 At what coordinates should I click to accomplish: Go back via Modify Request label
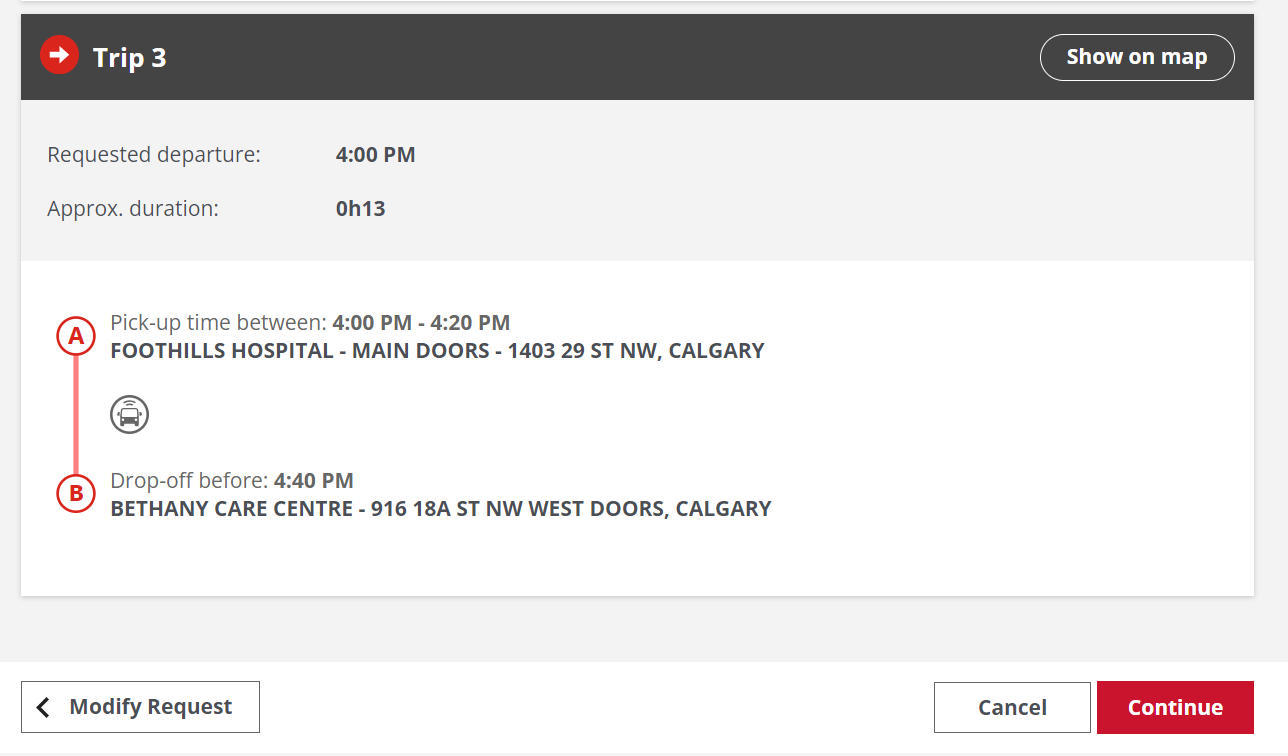(x=150, y=707)
